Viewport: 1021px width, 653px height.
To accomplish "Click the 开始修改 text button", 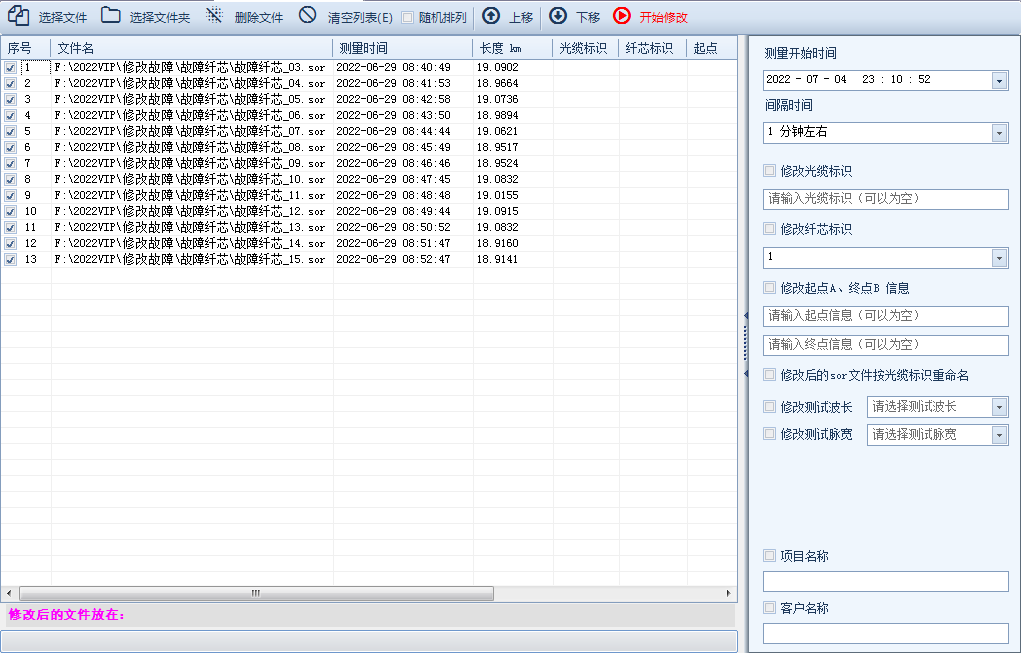I will (664, 17).
